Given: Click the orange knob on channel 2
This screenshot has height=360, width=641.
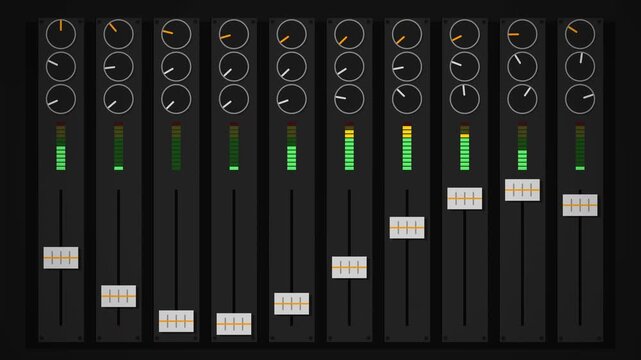Looking at the screenshot, I should click(119, 34).
